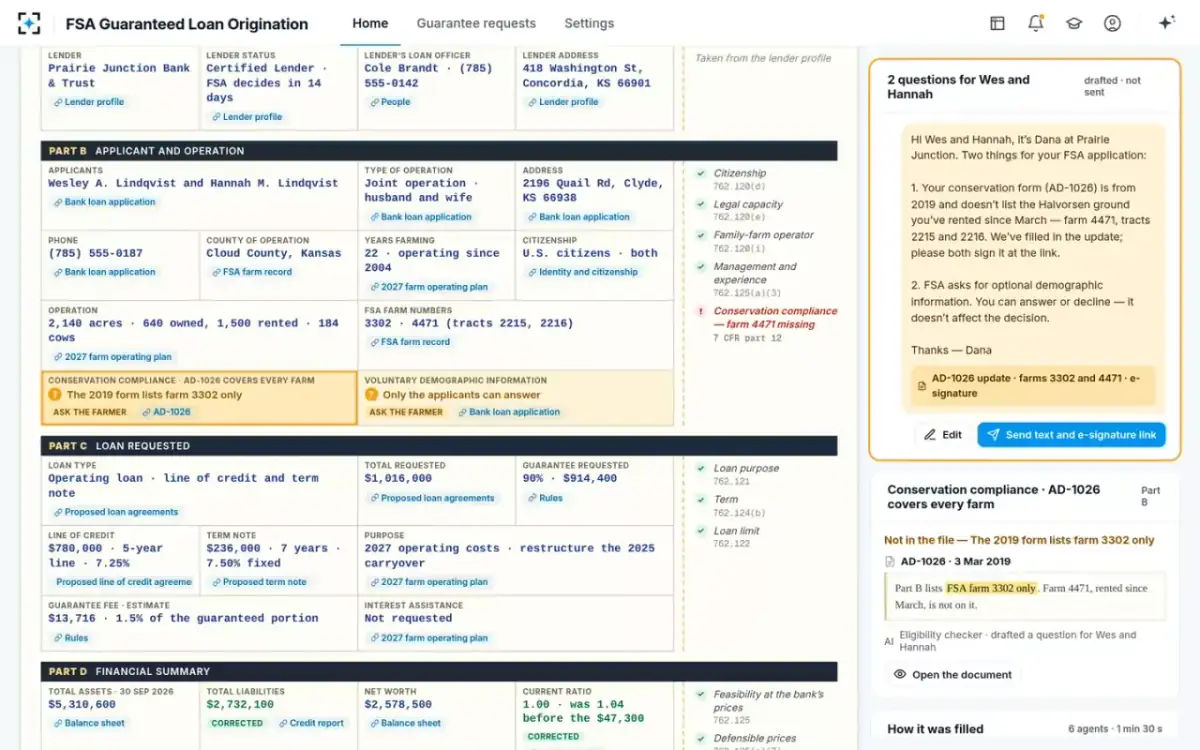The width and height of the screenshot is (1200, 750).
Task: Click the "CORRECTED" badge under Total Liabilities
Action: (x=237, y=723)
